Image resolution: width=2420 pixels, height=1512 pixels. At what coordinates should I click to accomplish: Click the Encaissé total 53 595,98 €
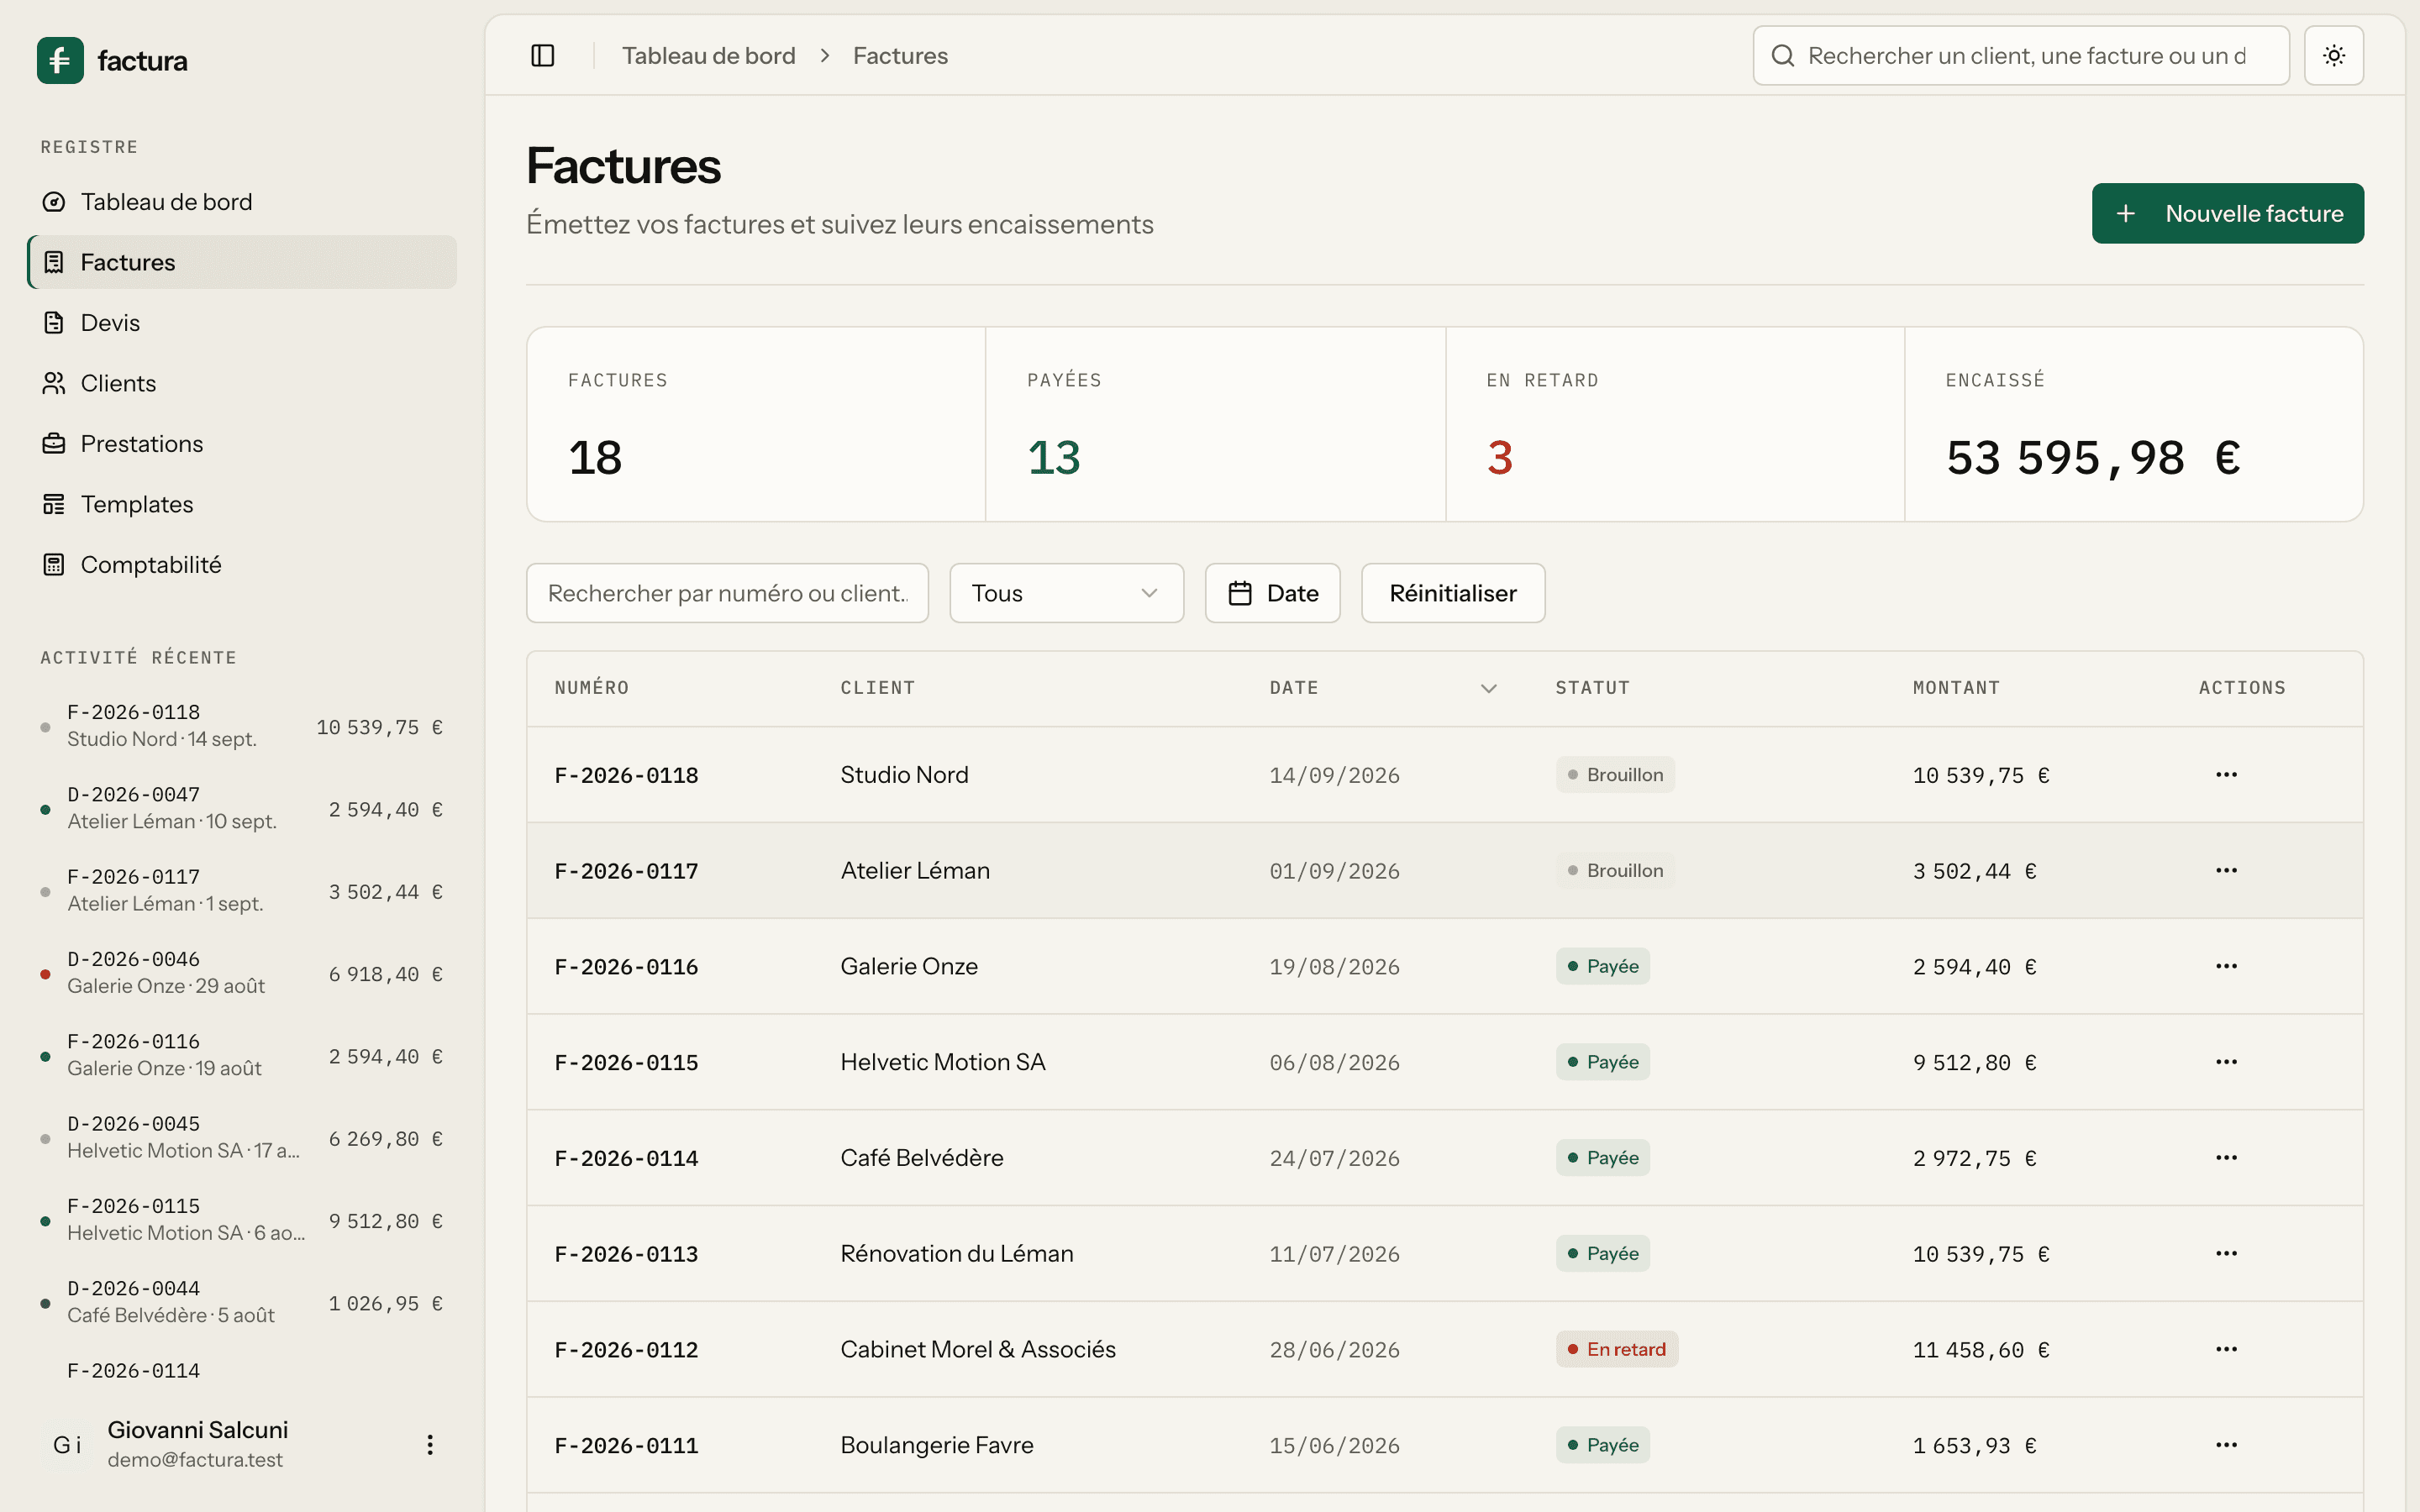coord(2093,458)
